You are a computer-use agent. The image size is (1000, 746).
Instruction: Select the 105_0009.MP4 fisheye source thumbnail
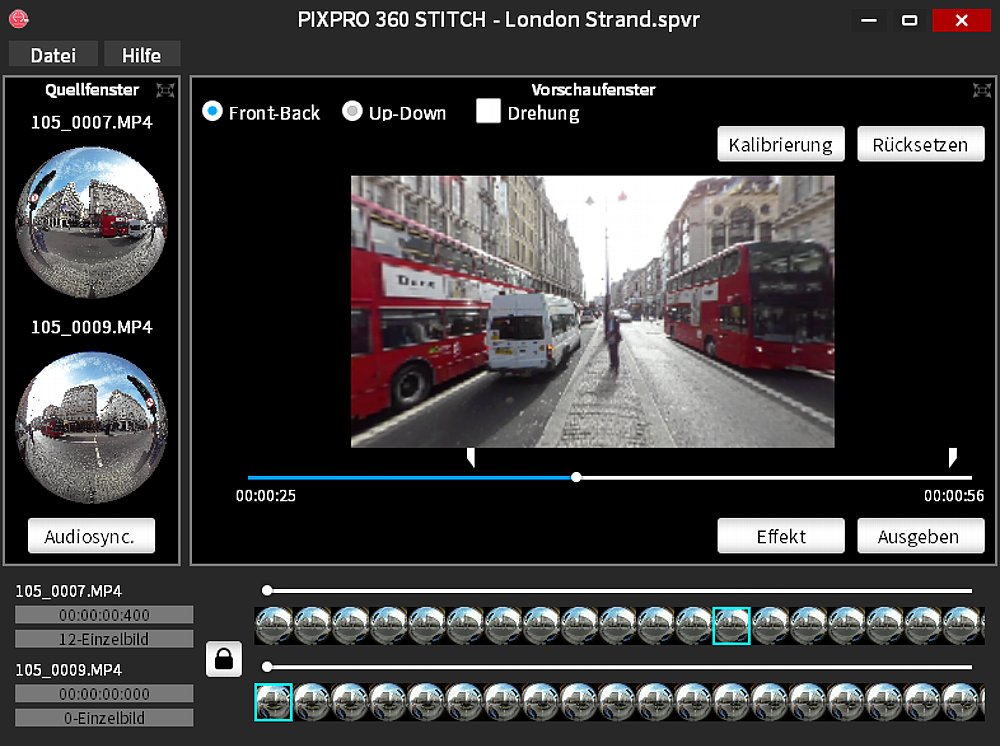[92, 427]
